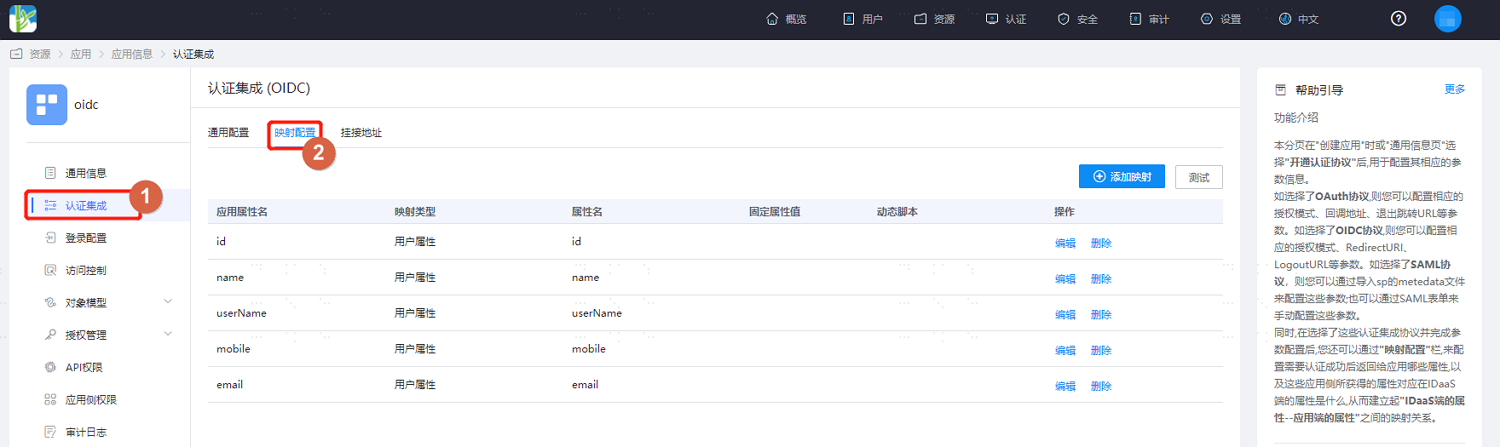This screenshot has width=1500, height=447.
Task: Click the API权限 sidebar icon
Action: [x=50, y=367]
